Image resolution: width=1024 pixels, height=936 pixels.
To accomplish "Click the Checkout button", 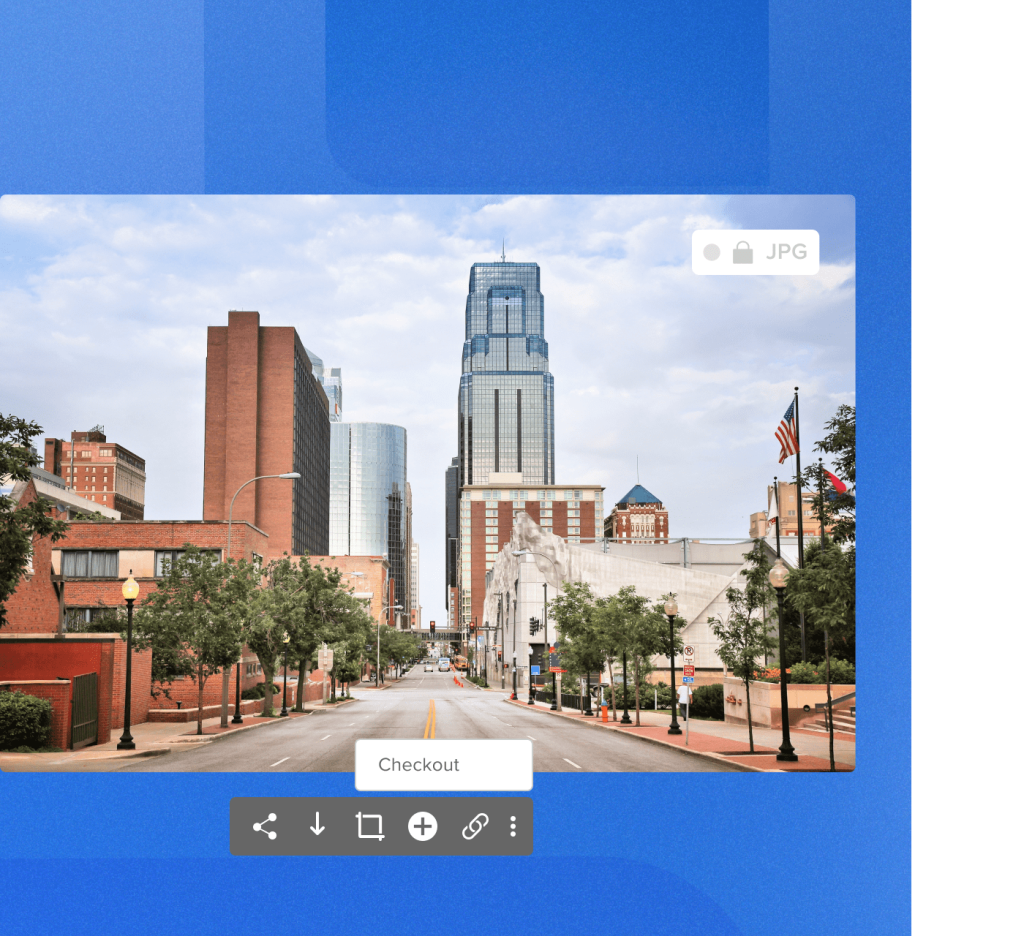I will (x=443, y=765).
